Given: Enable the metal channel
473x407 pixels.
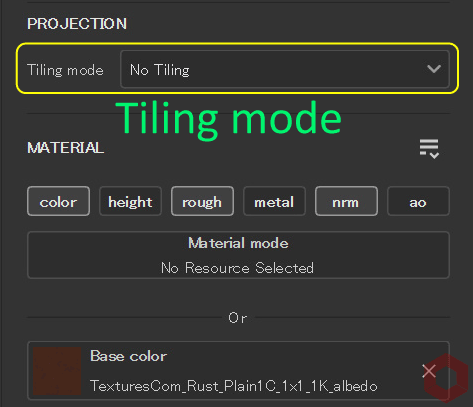Looking at the screenshot, I should tap(274, 201).
